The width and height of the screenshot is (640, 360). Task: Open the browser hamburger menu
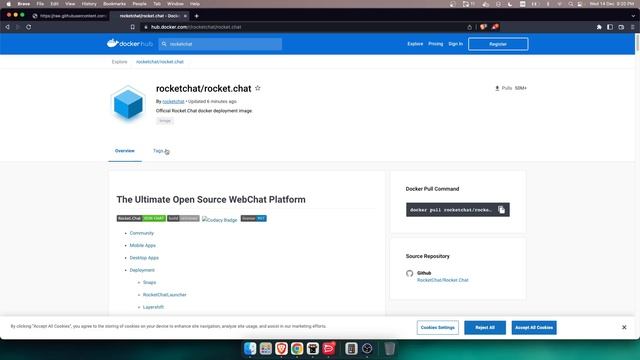(x=633, y=27)
